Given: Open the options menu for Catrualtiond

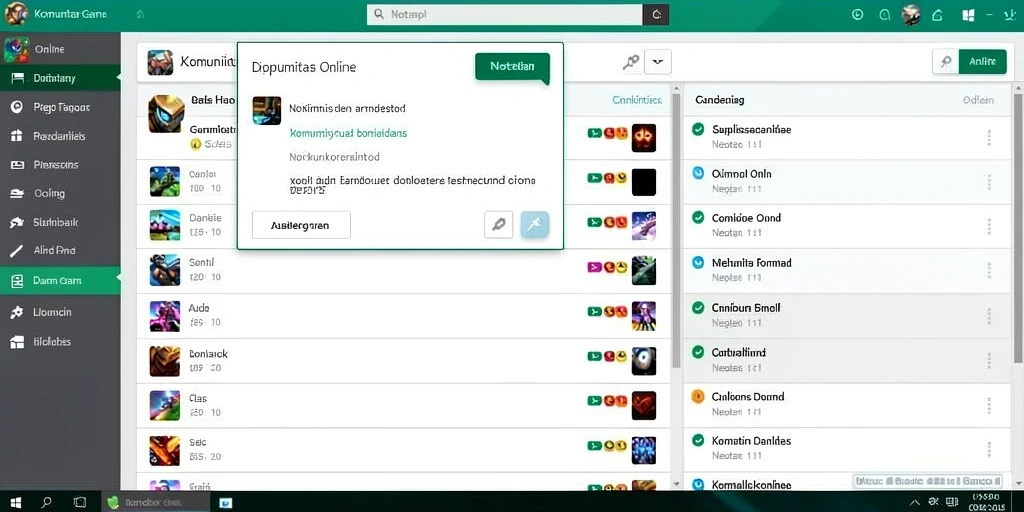Looking at the screenshot, I should [989, 360].
